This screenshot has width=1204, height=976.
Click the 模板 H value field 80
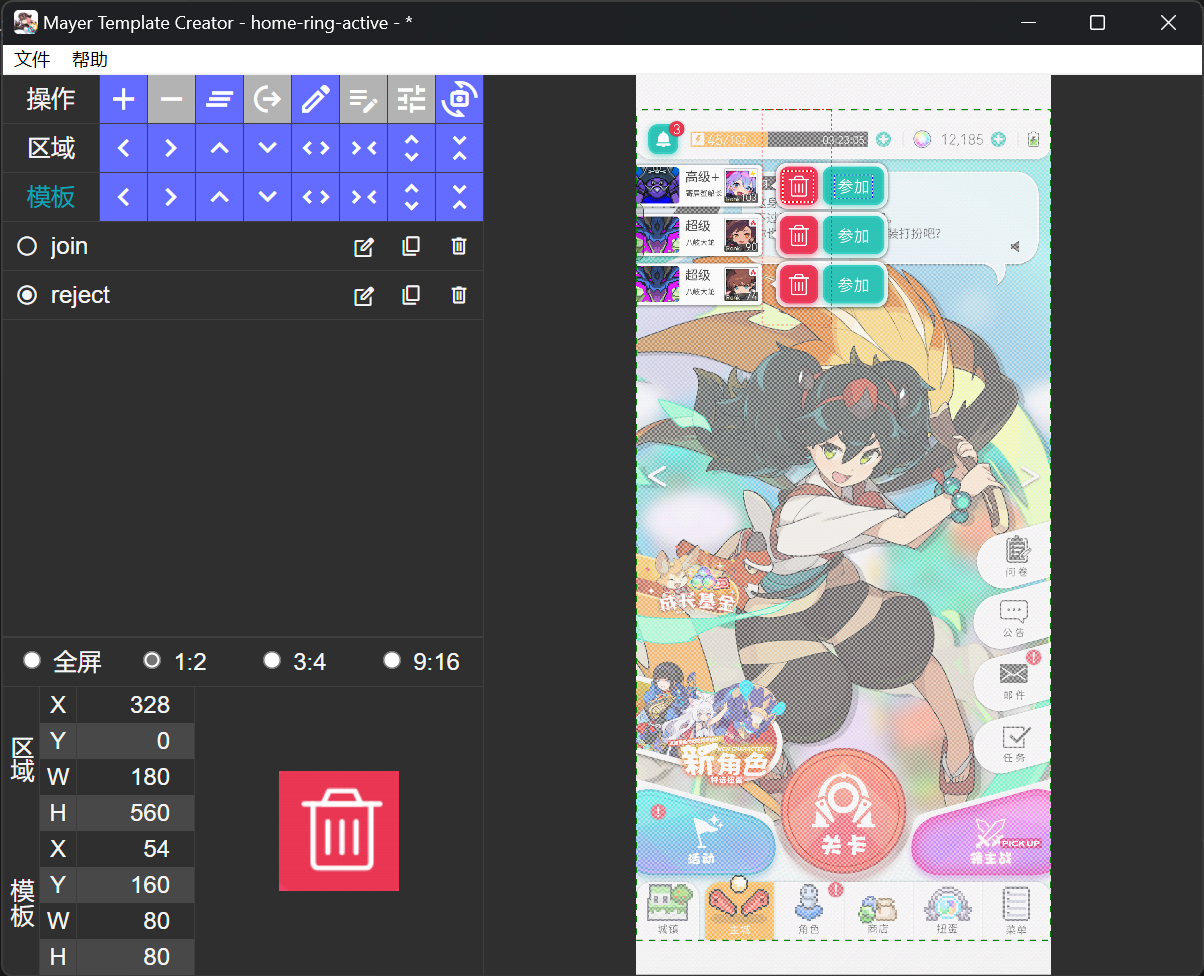coord(136,957)
